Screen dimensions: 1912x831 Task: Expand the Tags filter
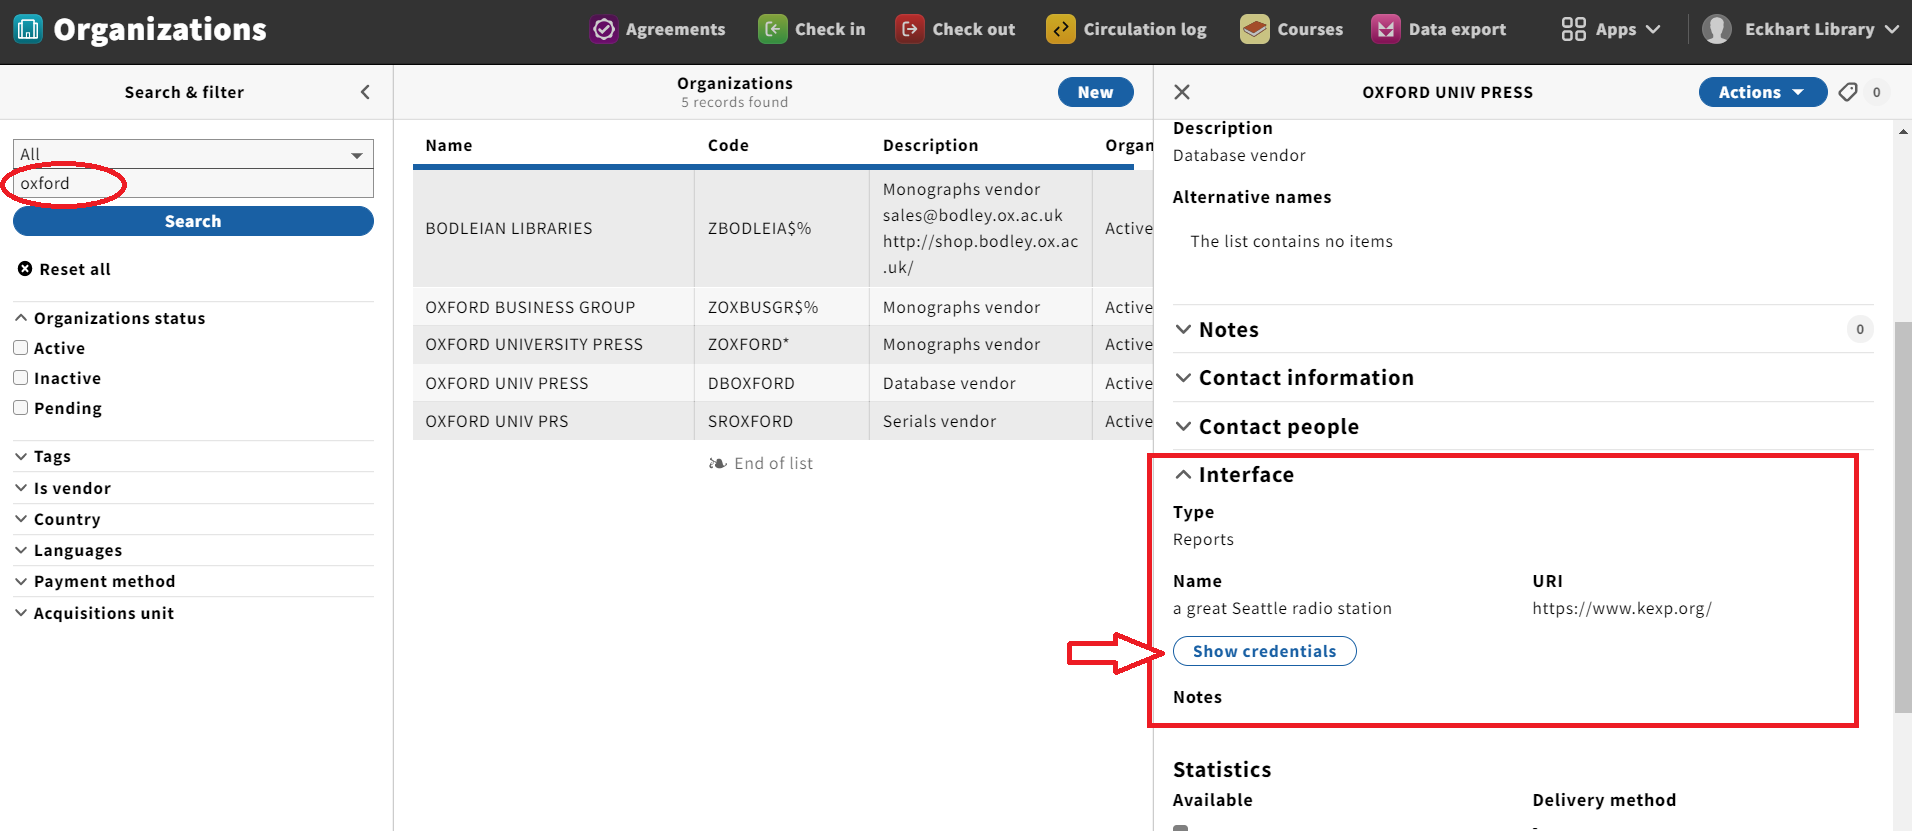point(43,456)
